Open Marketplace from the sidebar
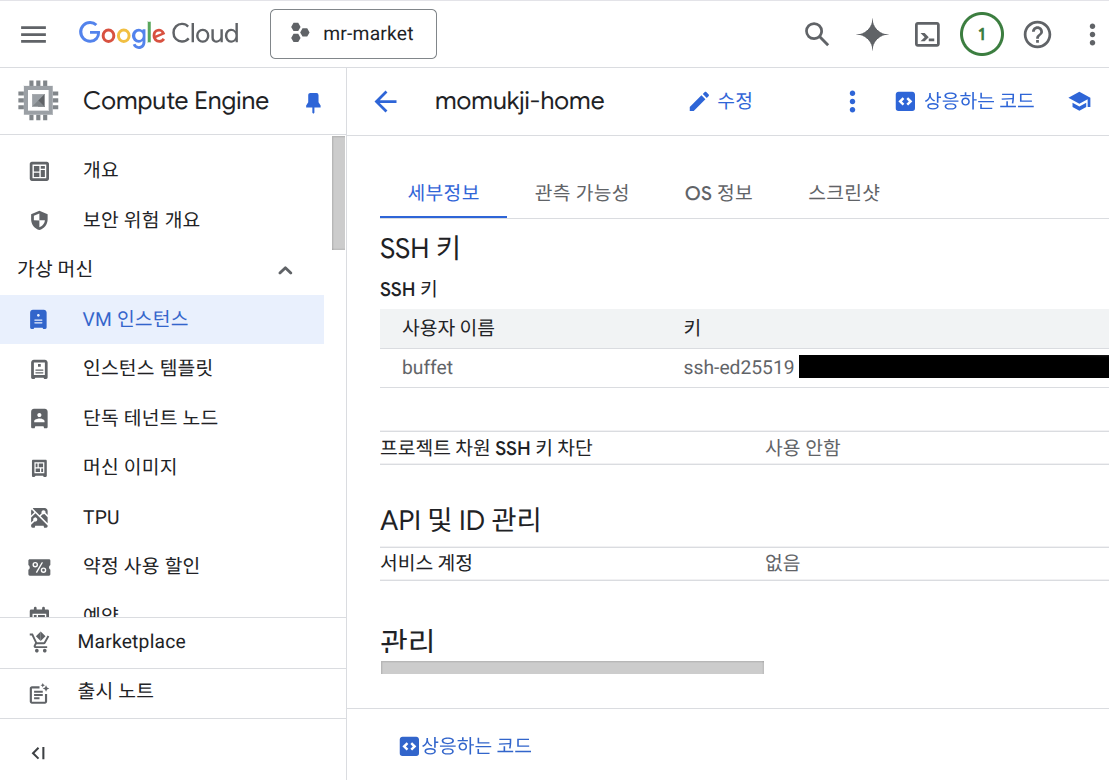 click(x=131, y=642)
